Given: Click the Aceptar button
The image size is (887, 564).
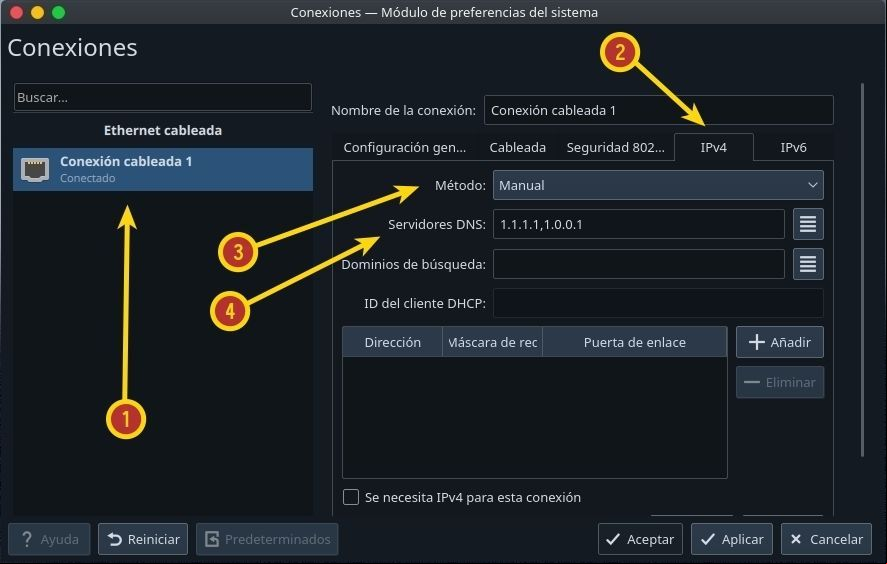Looking at the screenshot, I should pos(640,539).
